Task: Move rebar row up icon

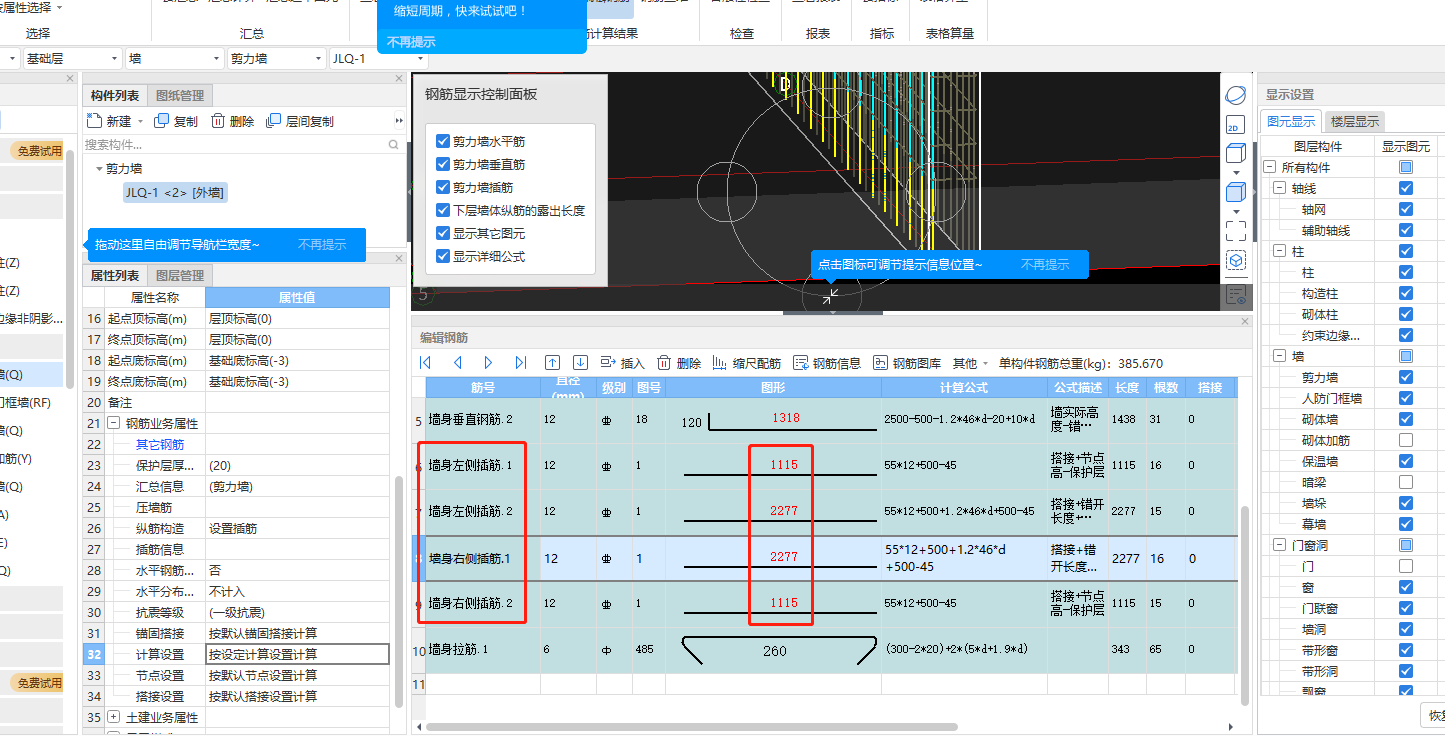Action: click(x=552, y=363)
